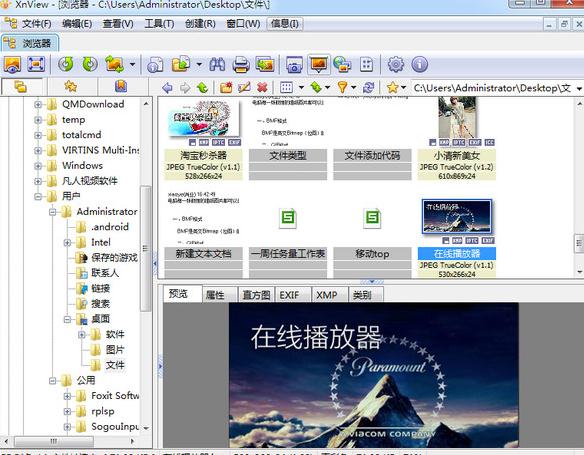This screenshot has width=584, height=455.
Task: Expand the 软件 folder node
Action: pos(82,334)
